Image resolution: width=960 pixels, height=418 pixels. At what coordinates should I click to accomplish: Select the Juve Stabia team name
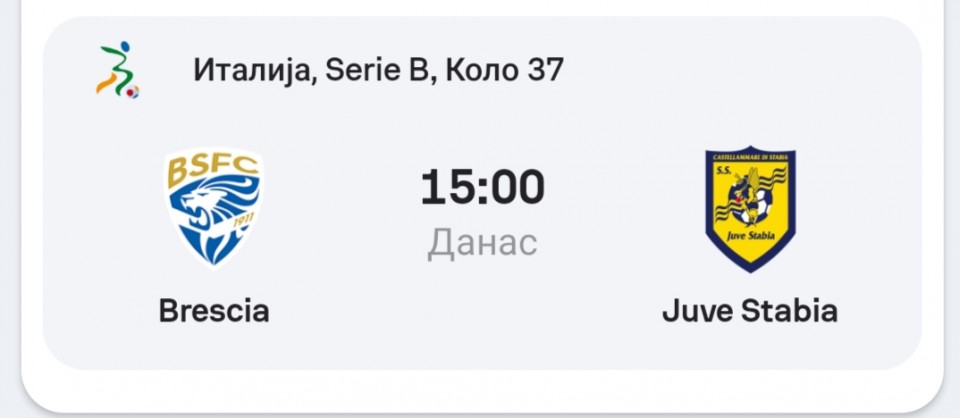(x=750, y=311)
